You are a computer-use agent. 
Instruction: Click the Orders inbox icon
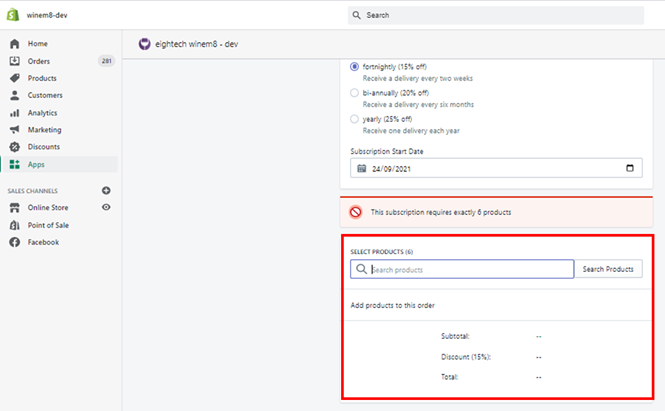coord(14,61)
